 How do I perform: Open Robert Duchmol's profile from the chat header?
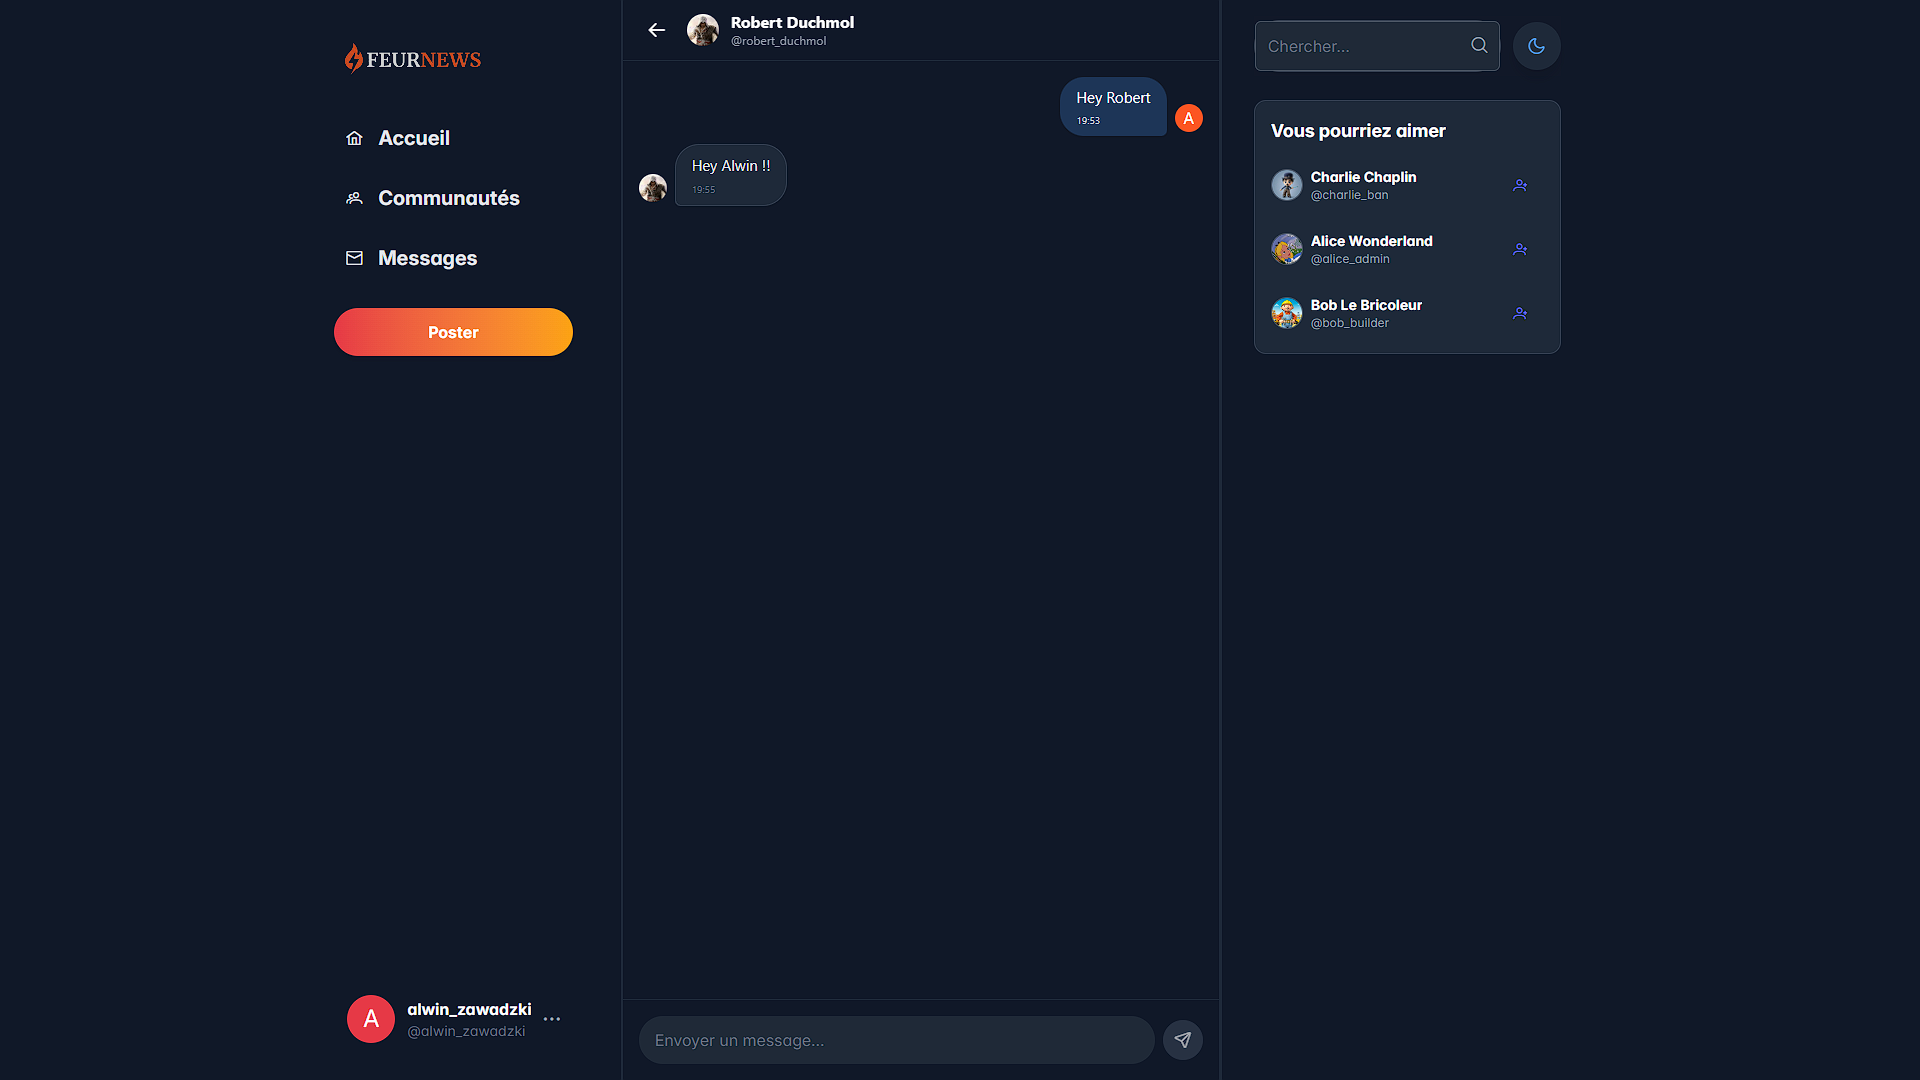click(x=703, y=30)
